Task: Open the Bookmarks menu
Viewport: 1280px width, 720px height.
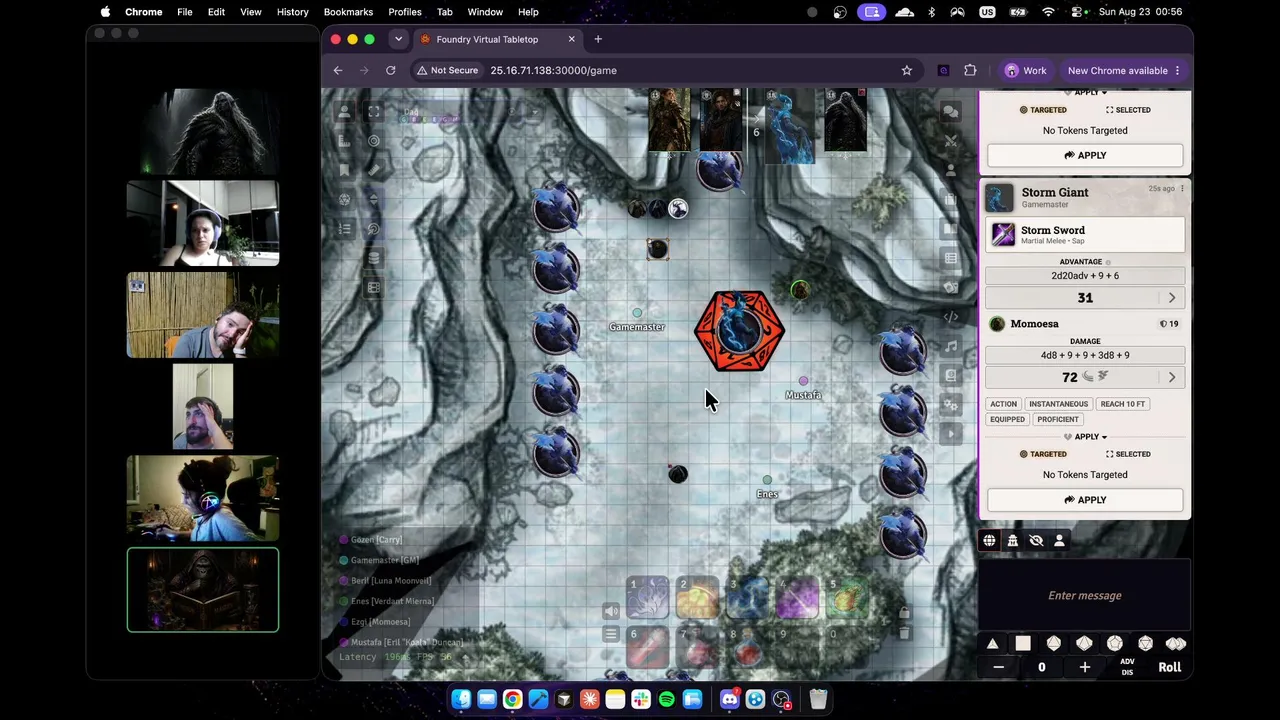Action: click(x=348, y=12)
